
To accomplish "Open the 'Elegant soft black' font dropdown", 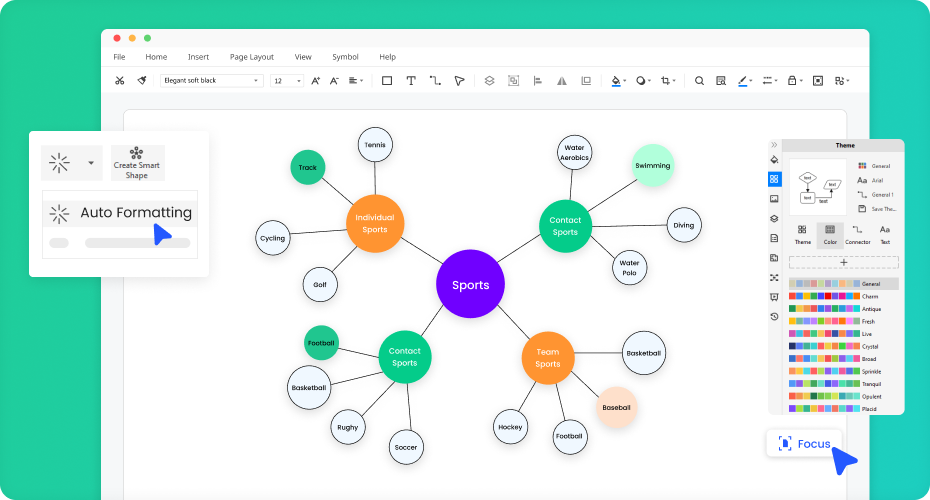I will coord(211,81).
